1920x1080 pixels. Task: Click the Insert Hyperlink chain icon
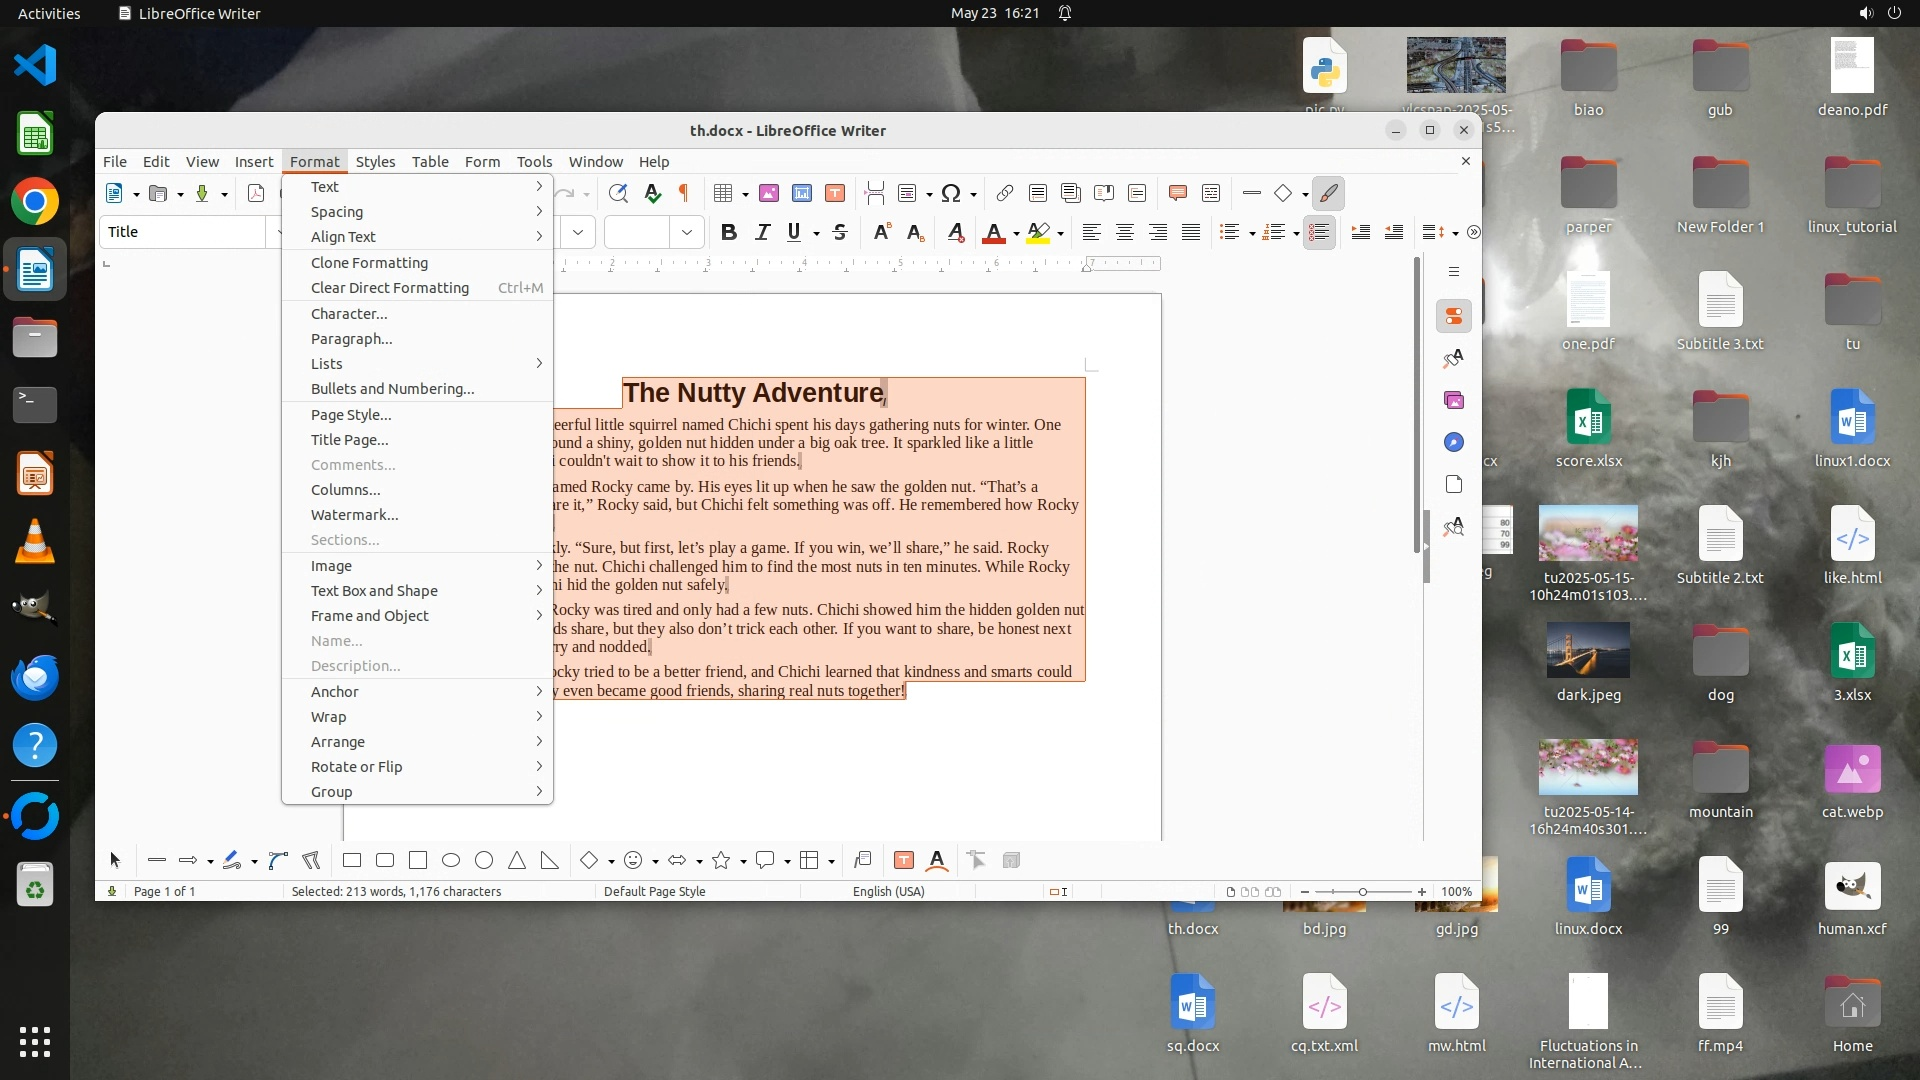tap(1004, 193)
